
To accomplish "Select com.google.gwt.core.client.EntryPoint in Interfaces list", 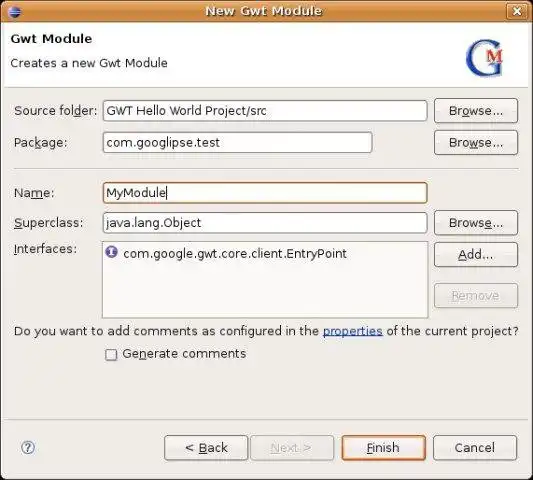I will click(x=235, y=254).
